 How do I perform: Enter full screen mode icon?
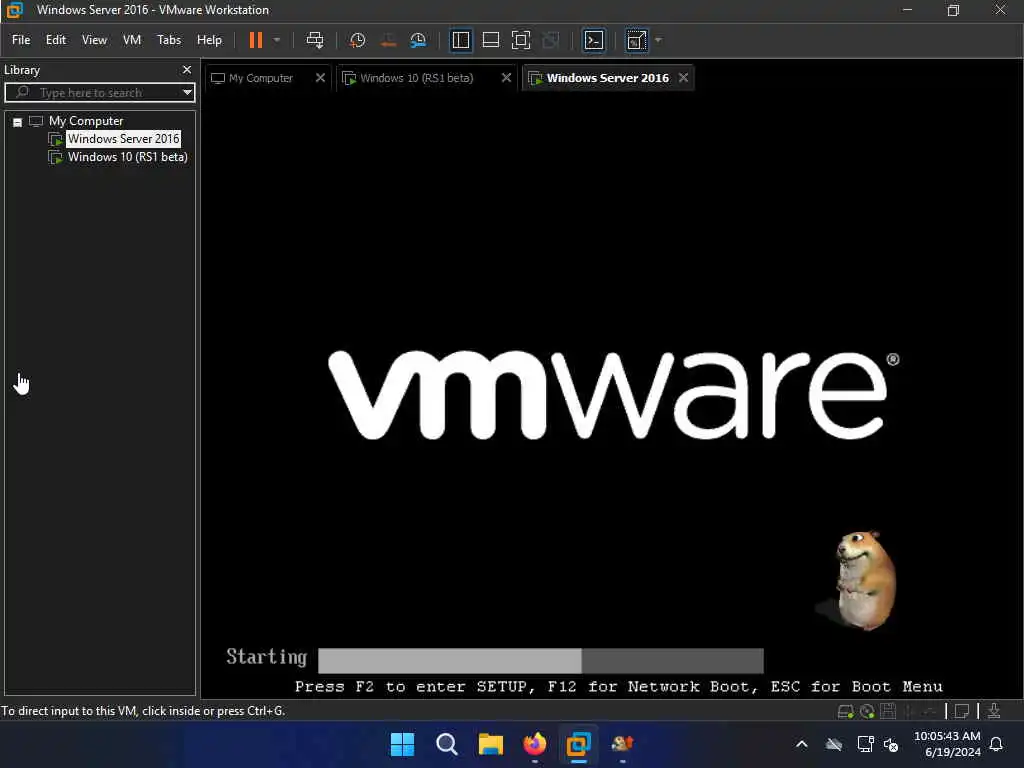click(520, 40)
